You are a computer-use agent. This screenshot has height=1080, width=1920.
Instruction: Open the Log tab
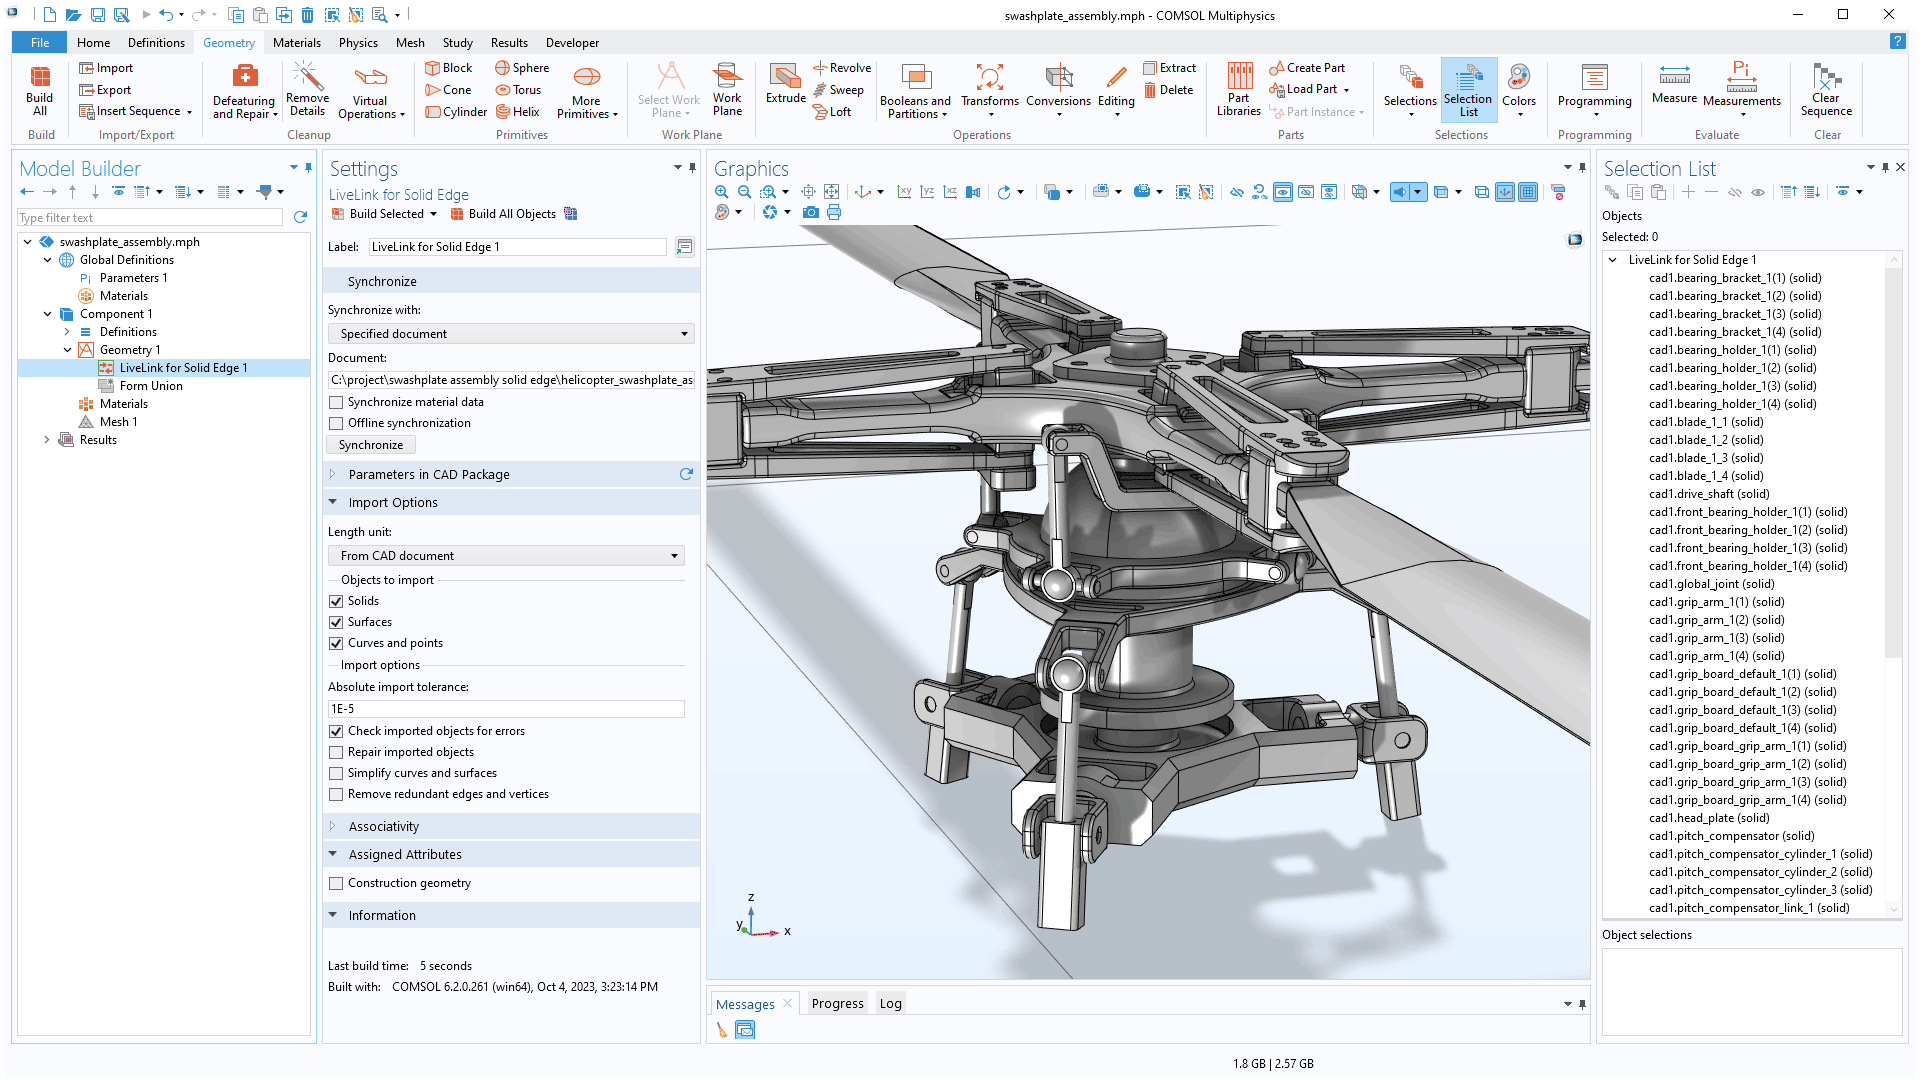890,1004
